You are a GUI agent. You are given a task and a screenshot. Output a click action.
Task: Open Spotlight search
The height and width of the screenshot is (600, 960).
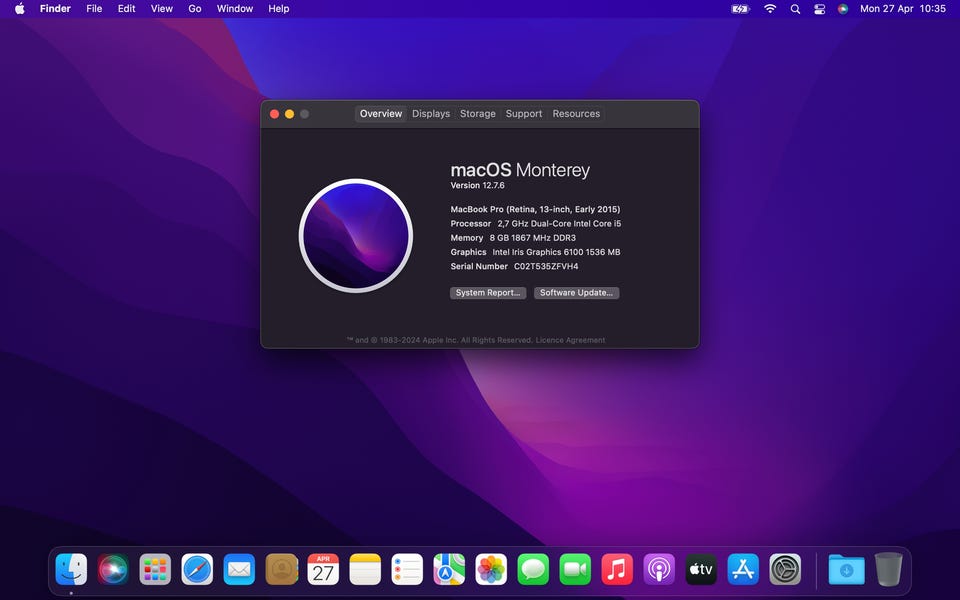click(795, 9)
